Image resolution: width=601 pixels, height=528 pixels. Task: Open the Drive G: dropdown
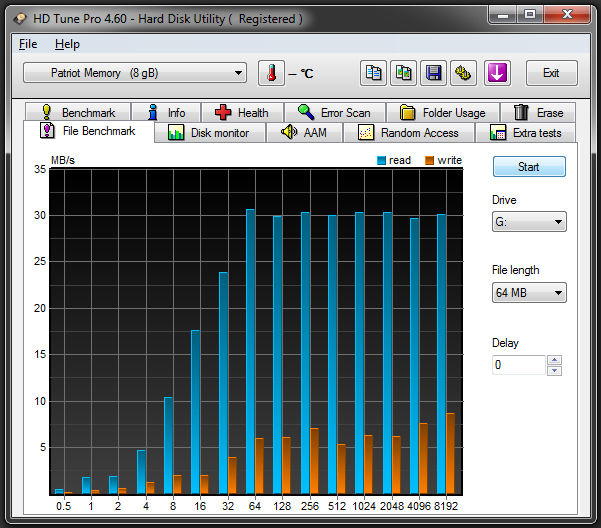(529, 222)
